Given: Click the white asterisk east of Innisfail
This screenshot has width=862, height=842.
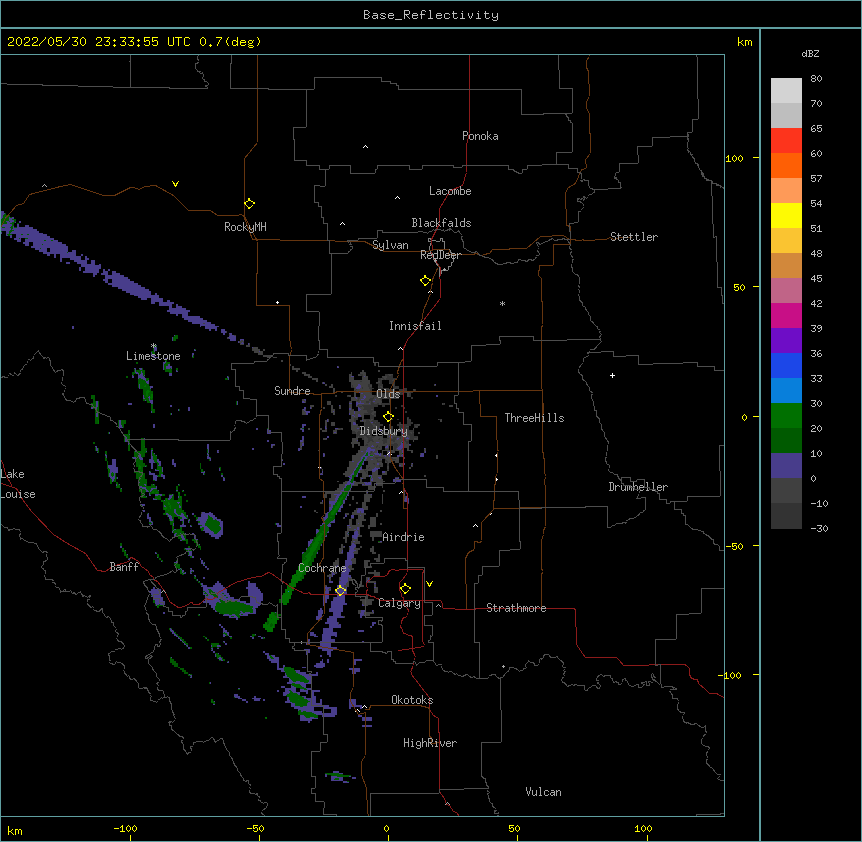Looking at the screenshot, I should point(502,303).
